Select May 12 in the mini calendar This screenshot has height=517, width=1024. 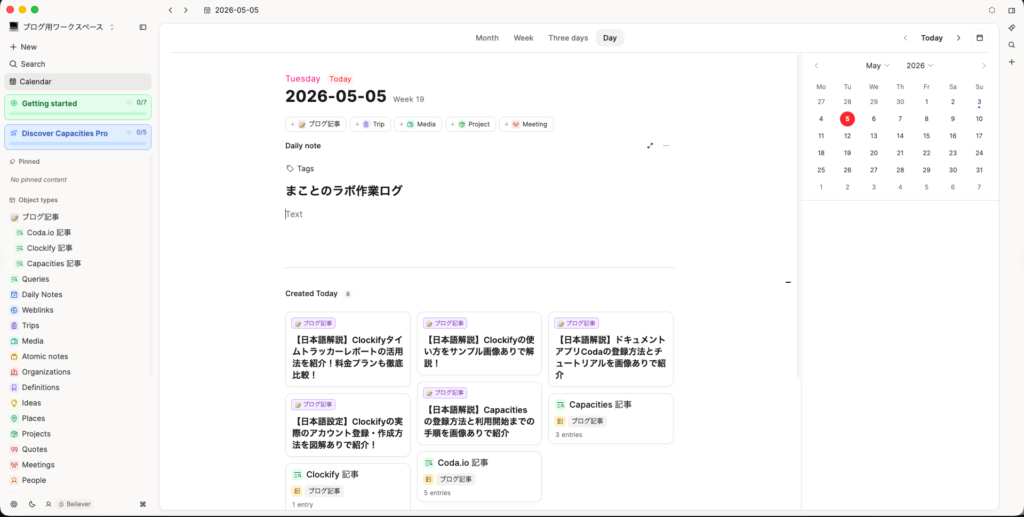pos(847,136)
